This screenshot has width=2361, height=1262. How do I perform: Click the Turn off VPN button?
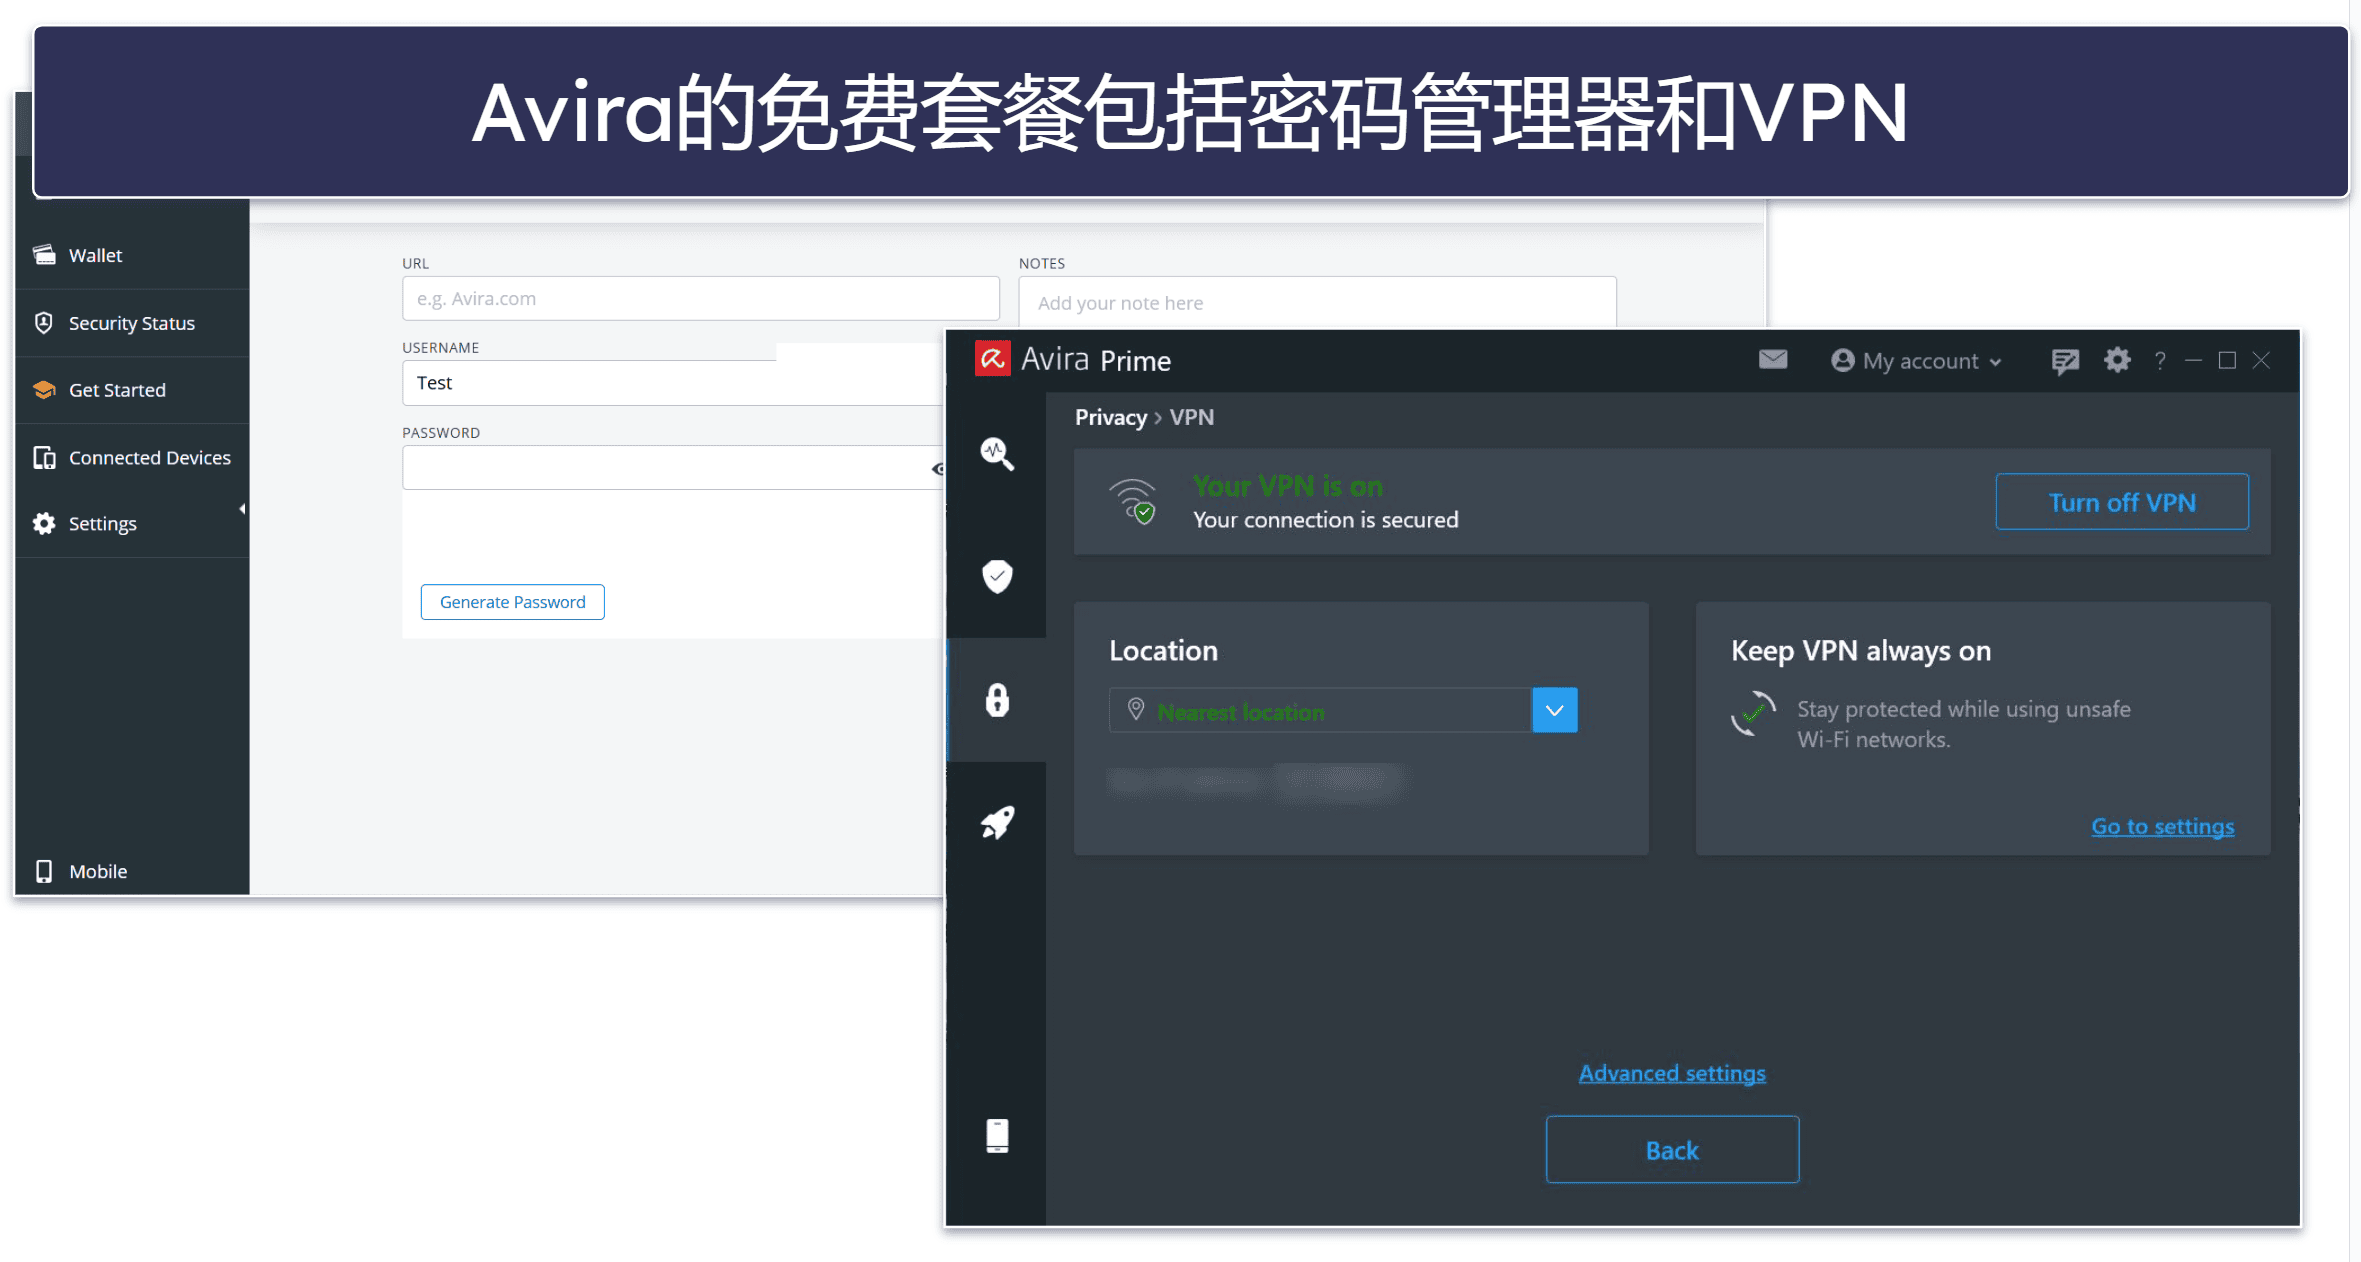(2121, 502)
